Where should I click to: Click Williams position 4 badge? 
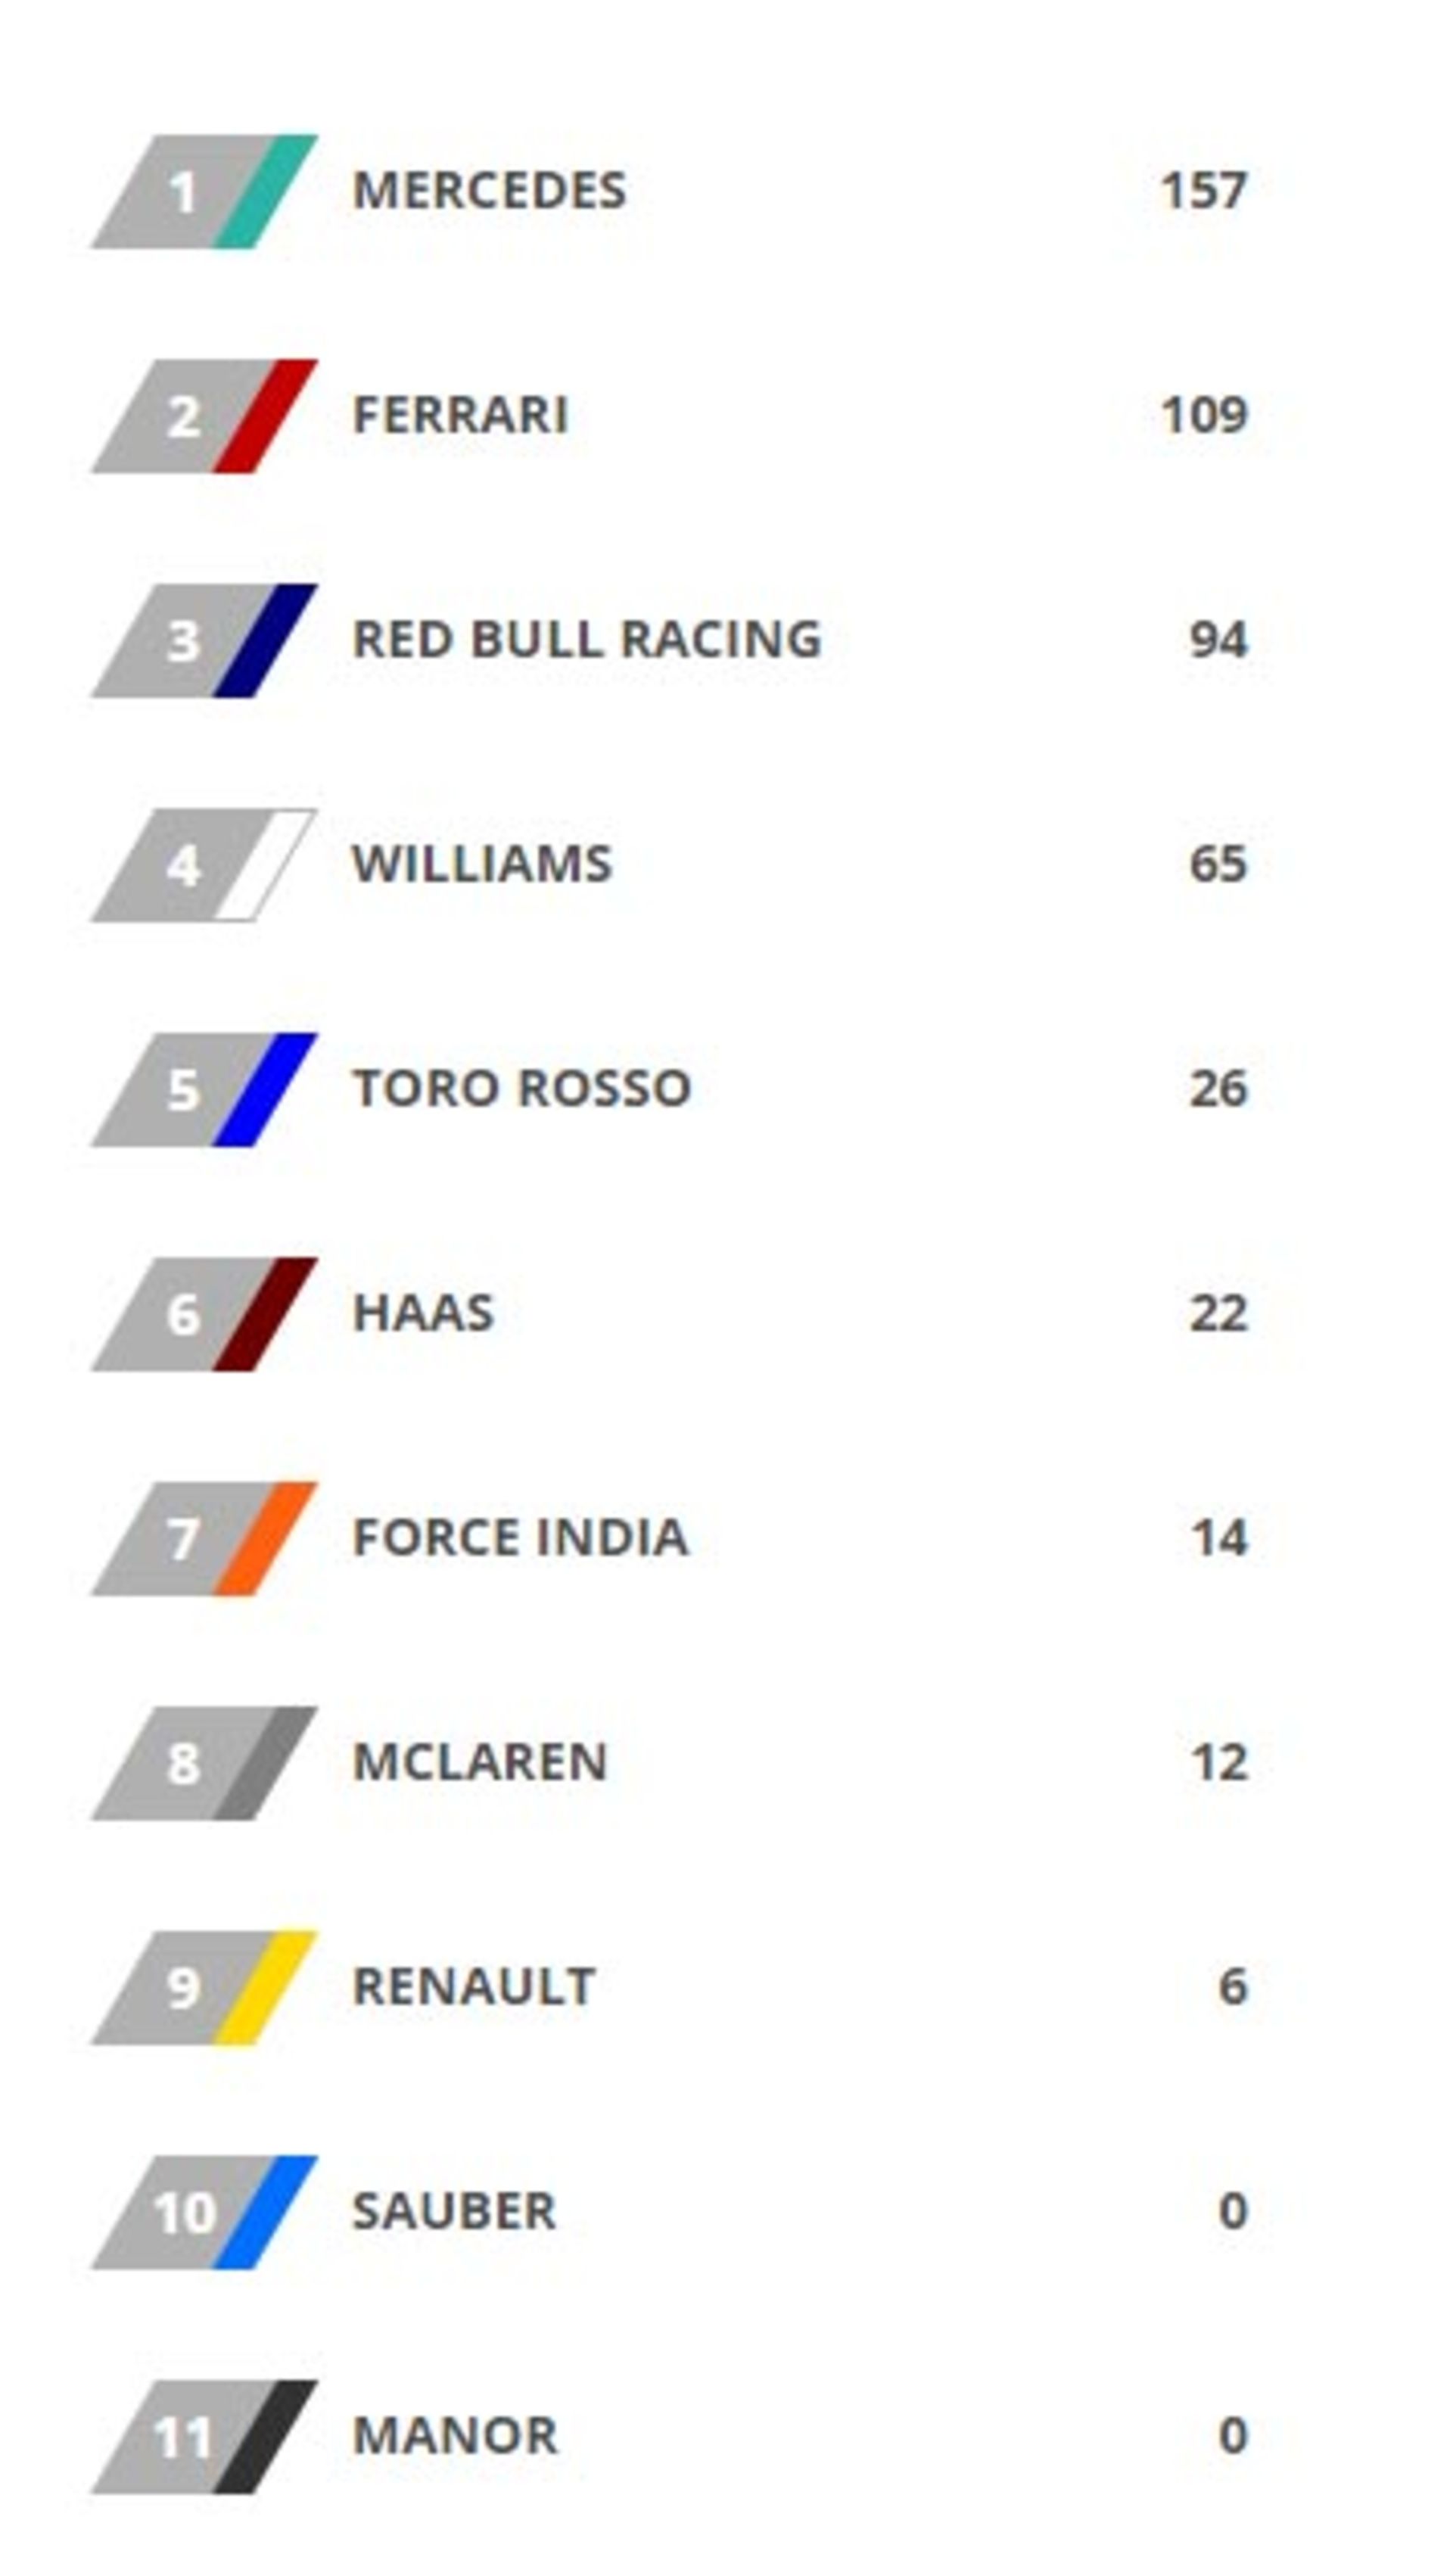coord(204,865)
